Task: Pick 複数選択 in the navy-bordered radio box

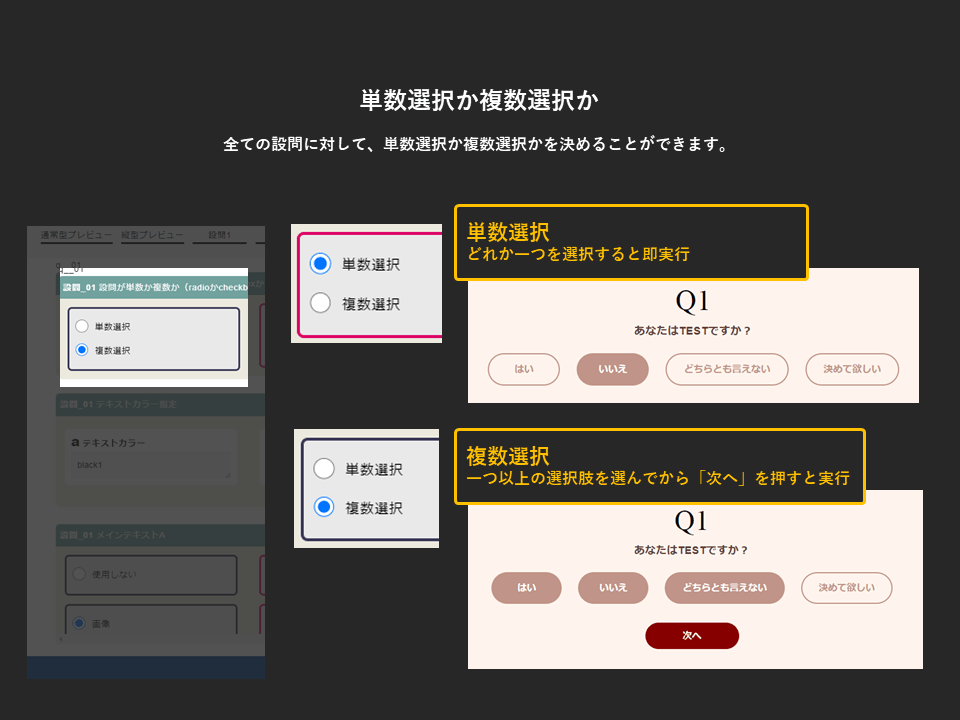Action: pos(323,507)
